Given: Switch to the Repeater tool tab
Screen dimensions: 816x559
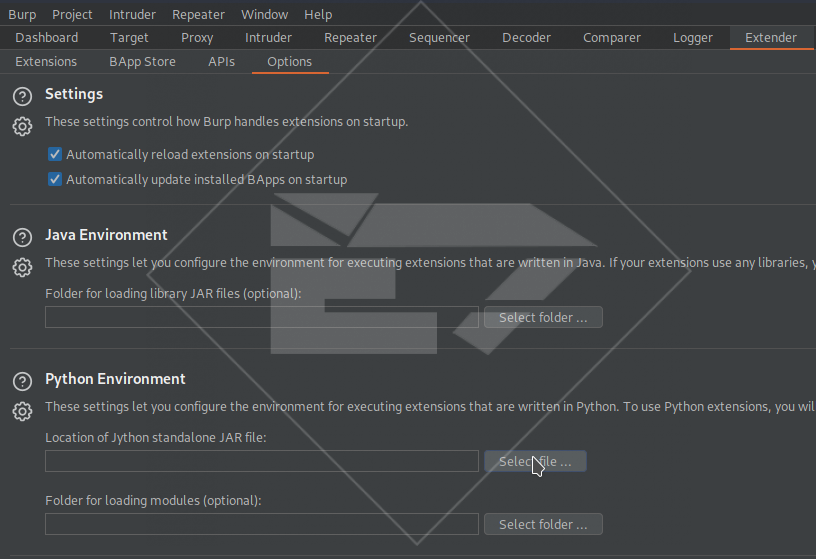Looking at the screenshot, I should tap(350, 37).
